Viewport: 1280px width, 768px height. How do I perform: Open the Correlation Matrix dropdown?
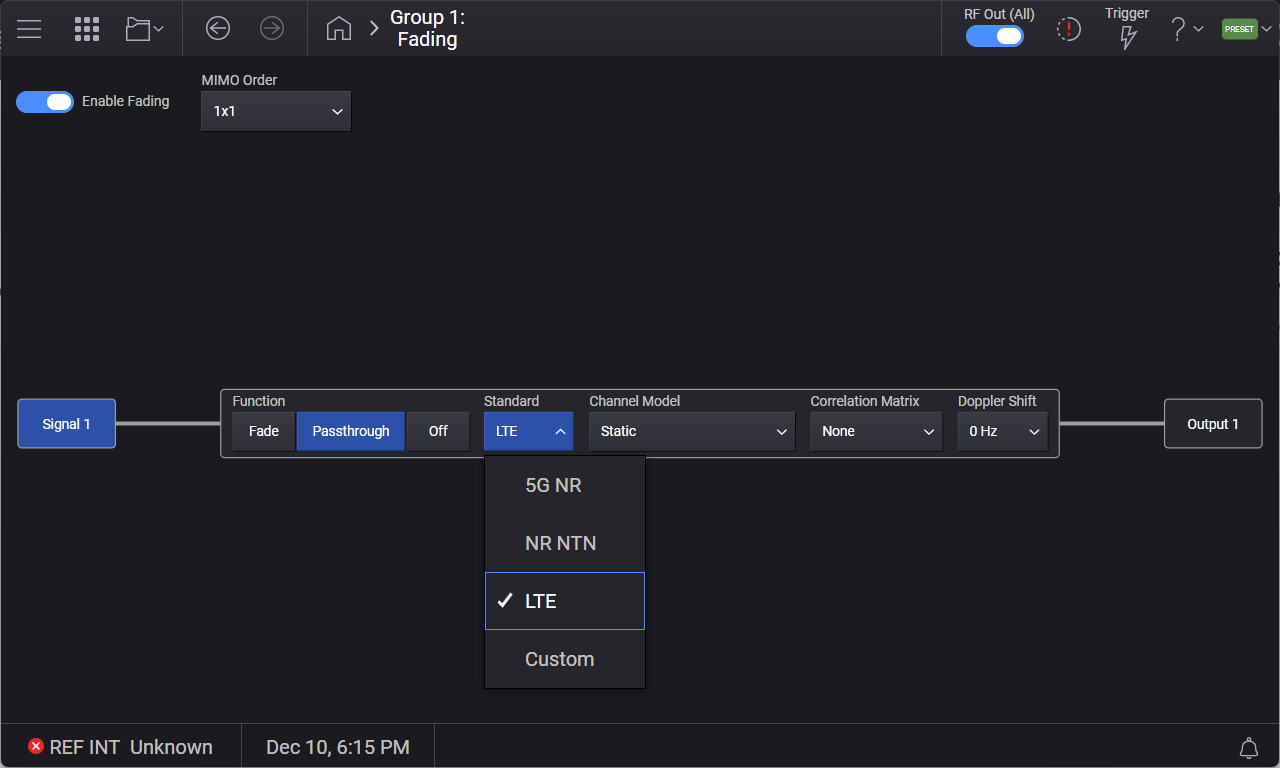876,431
